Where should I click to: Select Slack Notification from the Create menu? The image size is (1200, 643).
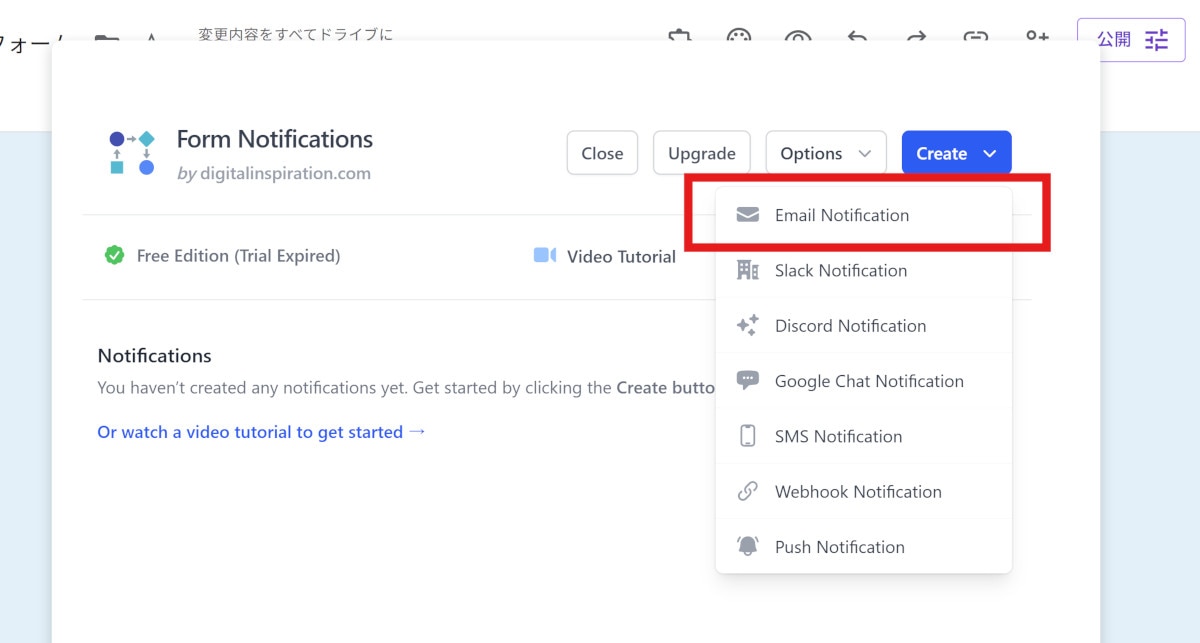[840, 270]
